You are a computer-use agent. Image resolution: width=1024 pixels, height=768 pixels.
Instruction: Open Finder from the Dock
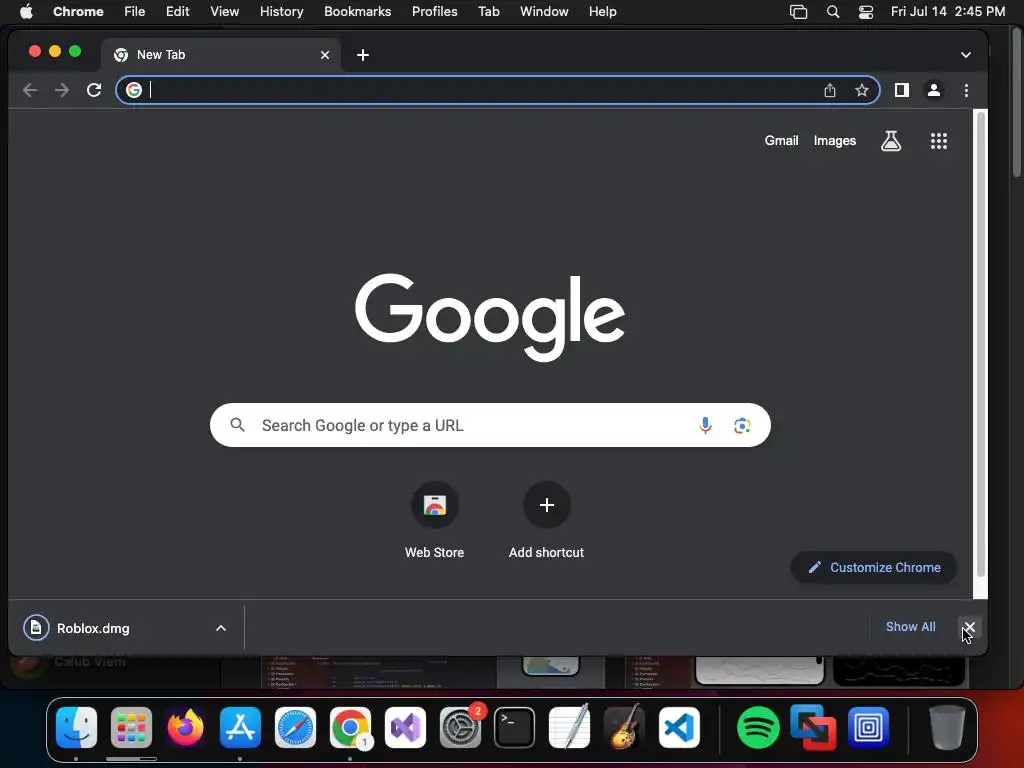pyautogui.click(x=76, y=728)
